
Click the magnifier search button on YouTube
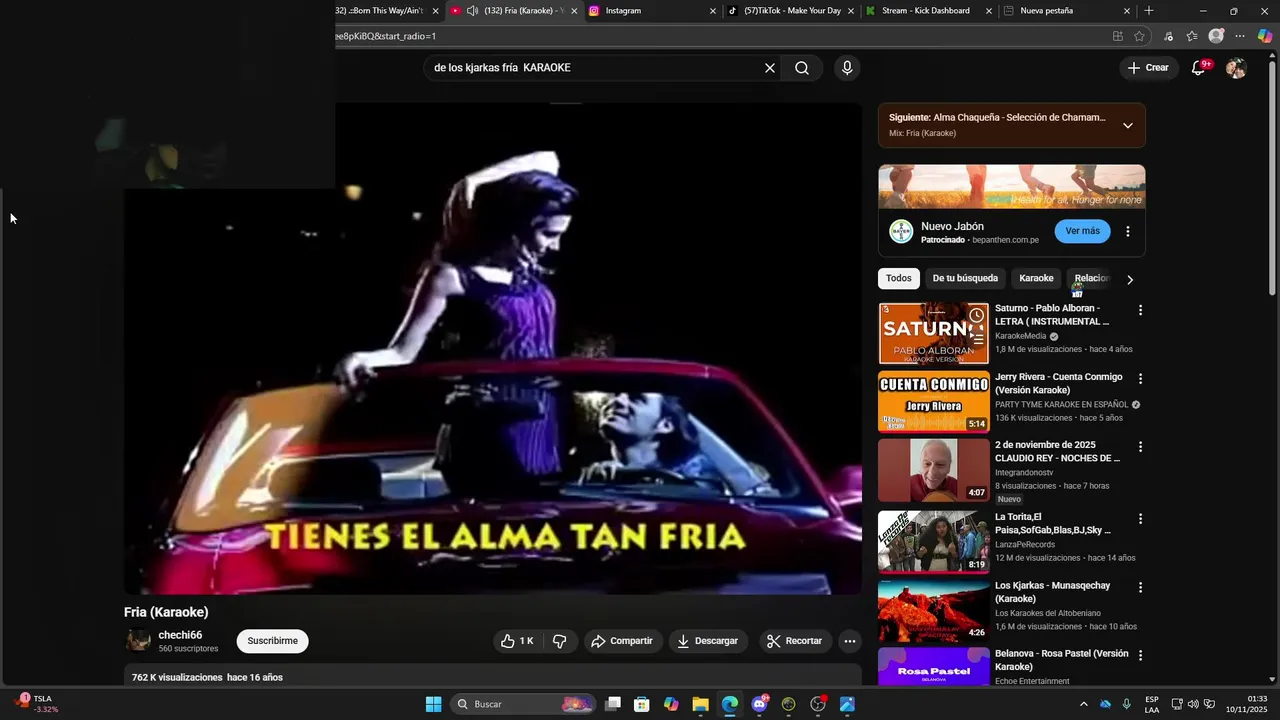pyautogui.click(x=802, y=68)
